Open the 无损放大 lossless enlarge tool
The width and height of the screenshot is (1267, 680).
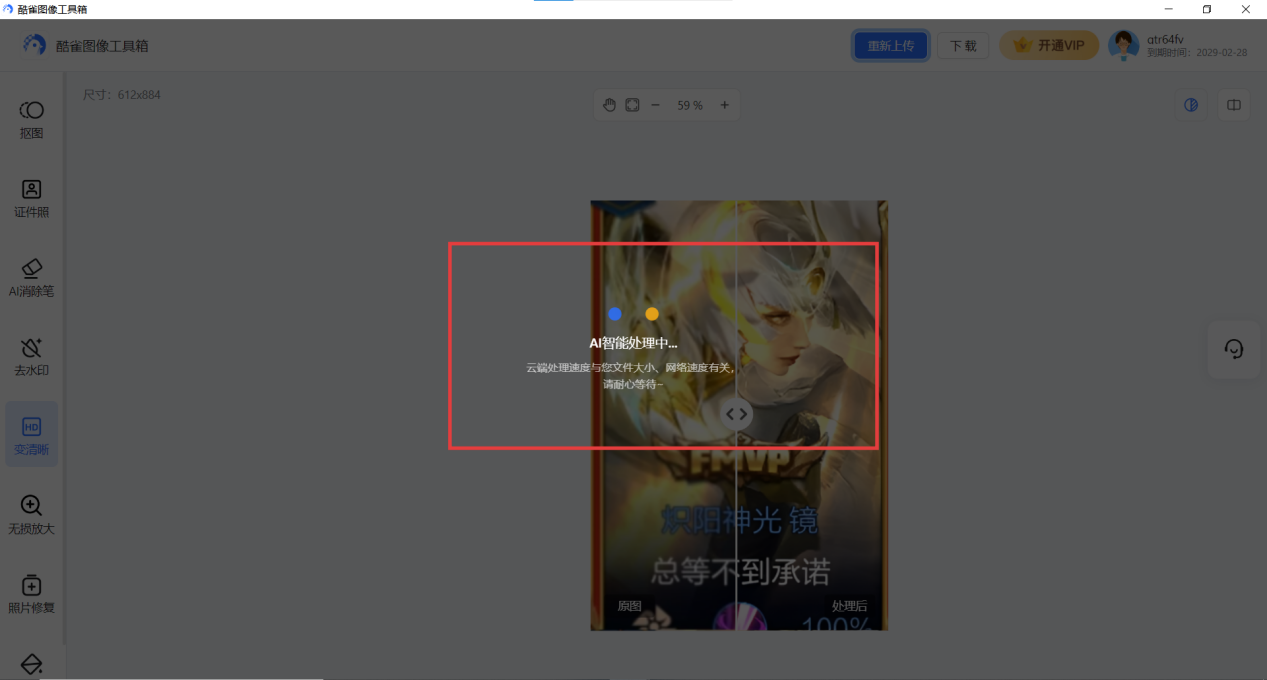coord(31,514)
